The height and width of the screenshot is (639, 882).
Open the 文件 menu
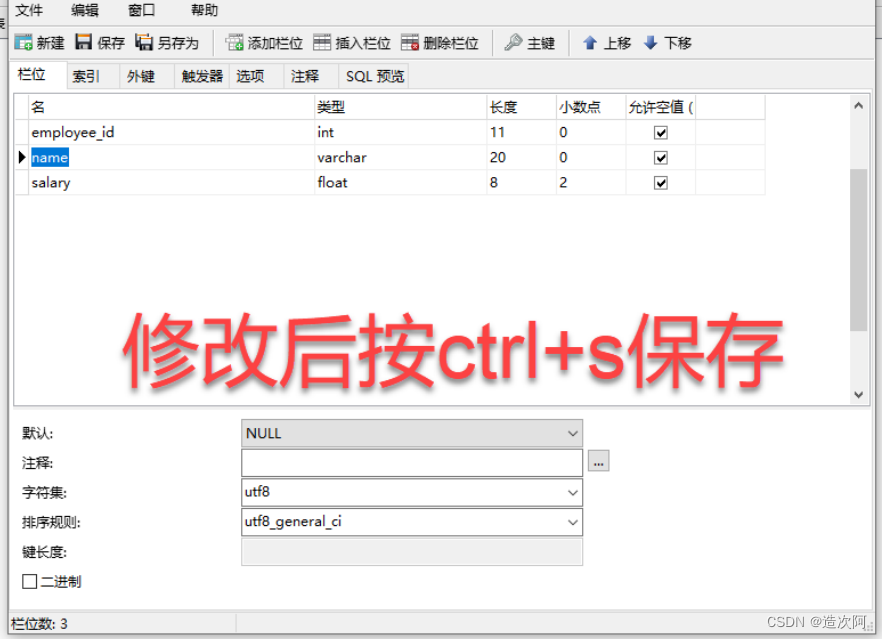pyautogui.click(x=30, y=11)
